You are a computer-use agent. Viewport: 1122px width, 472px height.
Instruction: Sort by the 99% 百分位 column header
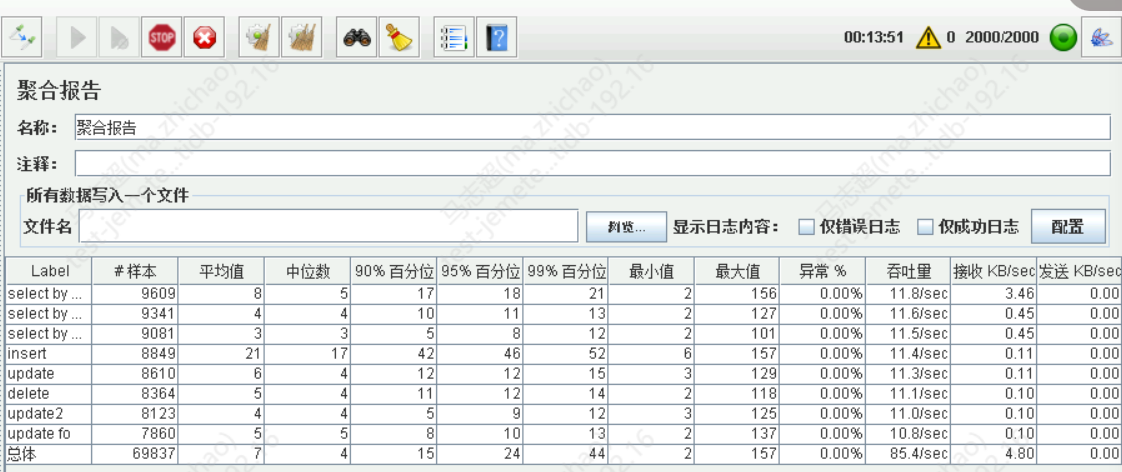tap(566, 271)
